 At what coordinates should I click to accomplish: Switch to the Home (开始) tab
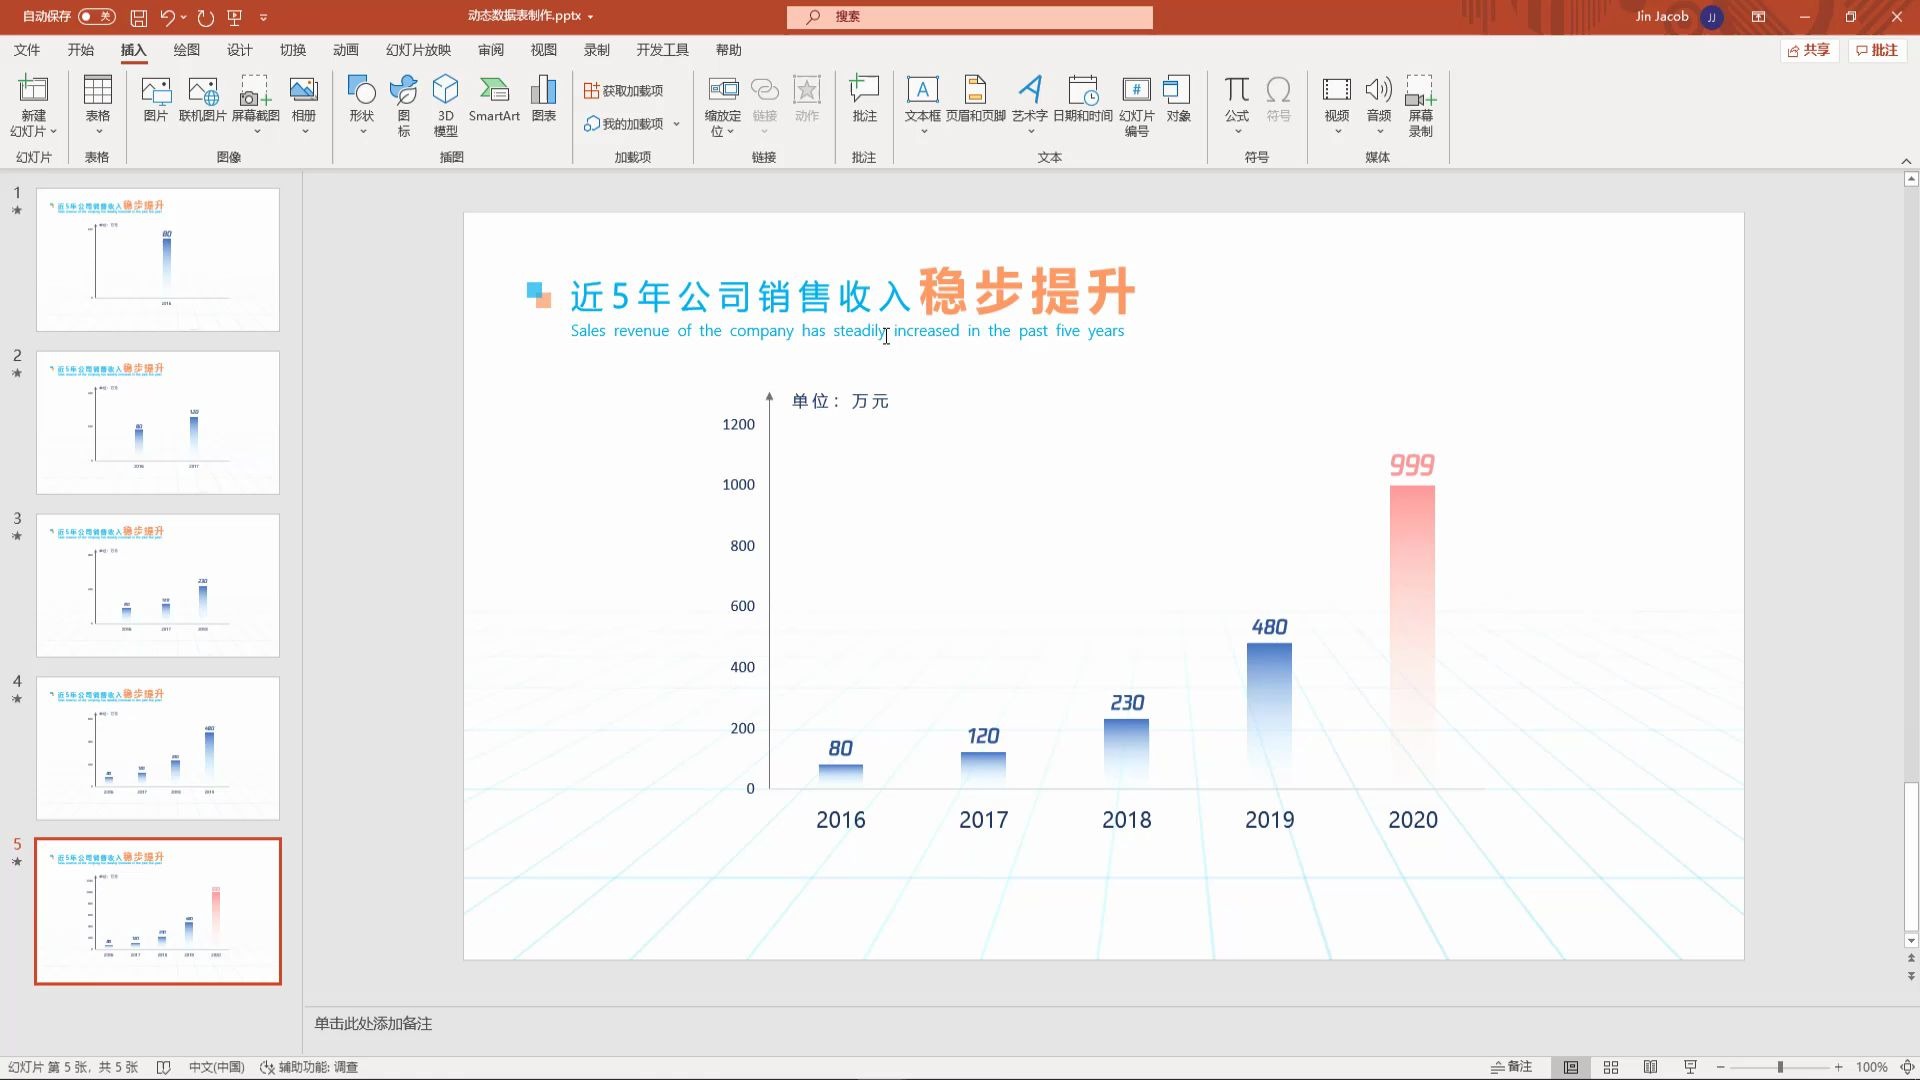80,50
